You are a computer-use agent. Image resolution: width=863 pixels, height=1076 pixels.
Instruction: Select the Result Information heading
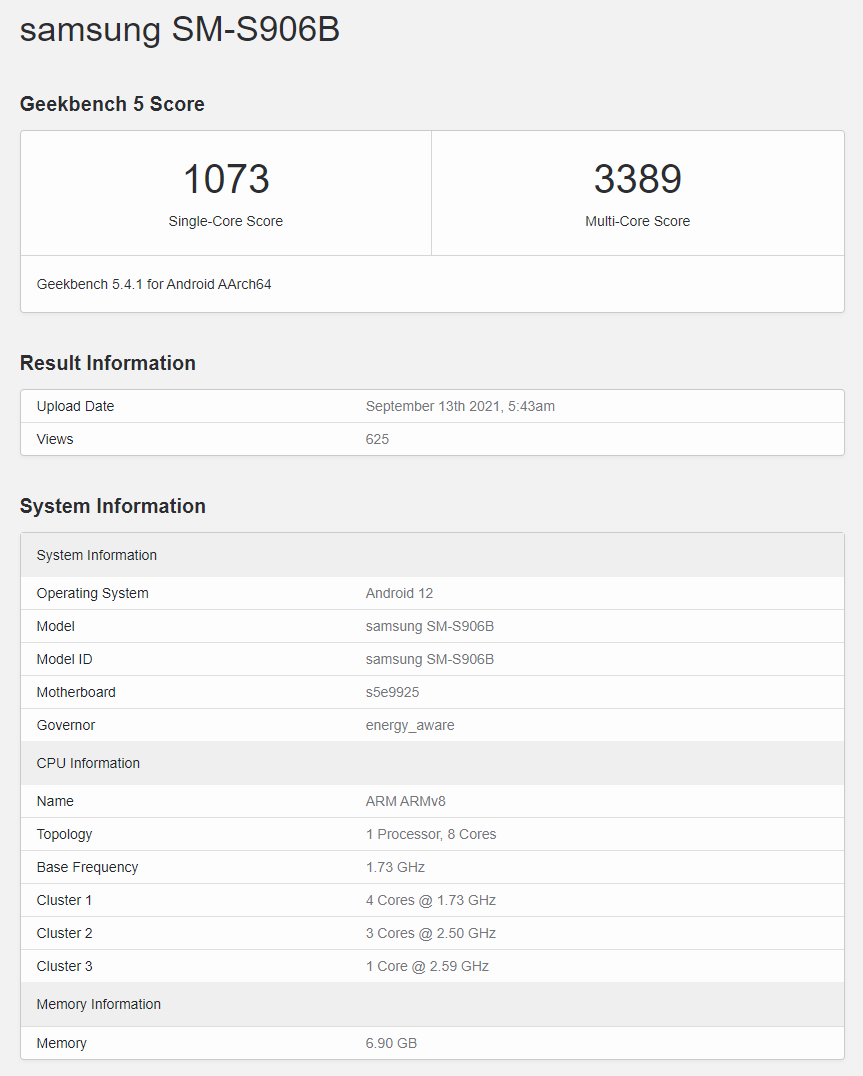(x=108, y=363)
